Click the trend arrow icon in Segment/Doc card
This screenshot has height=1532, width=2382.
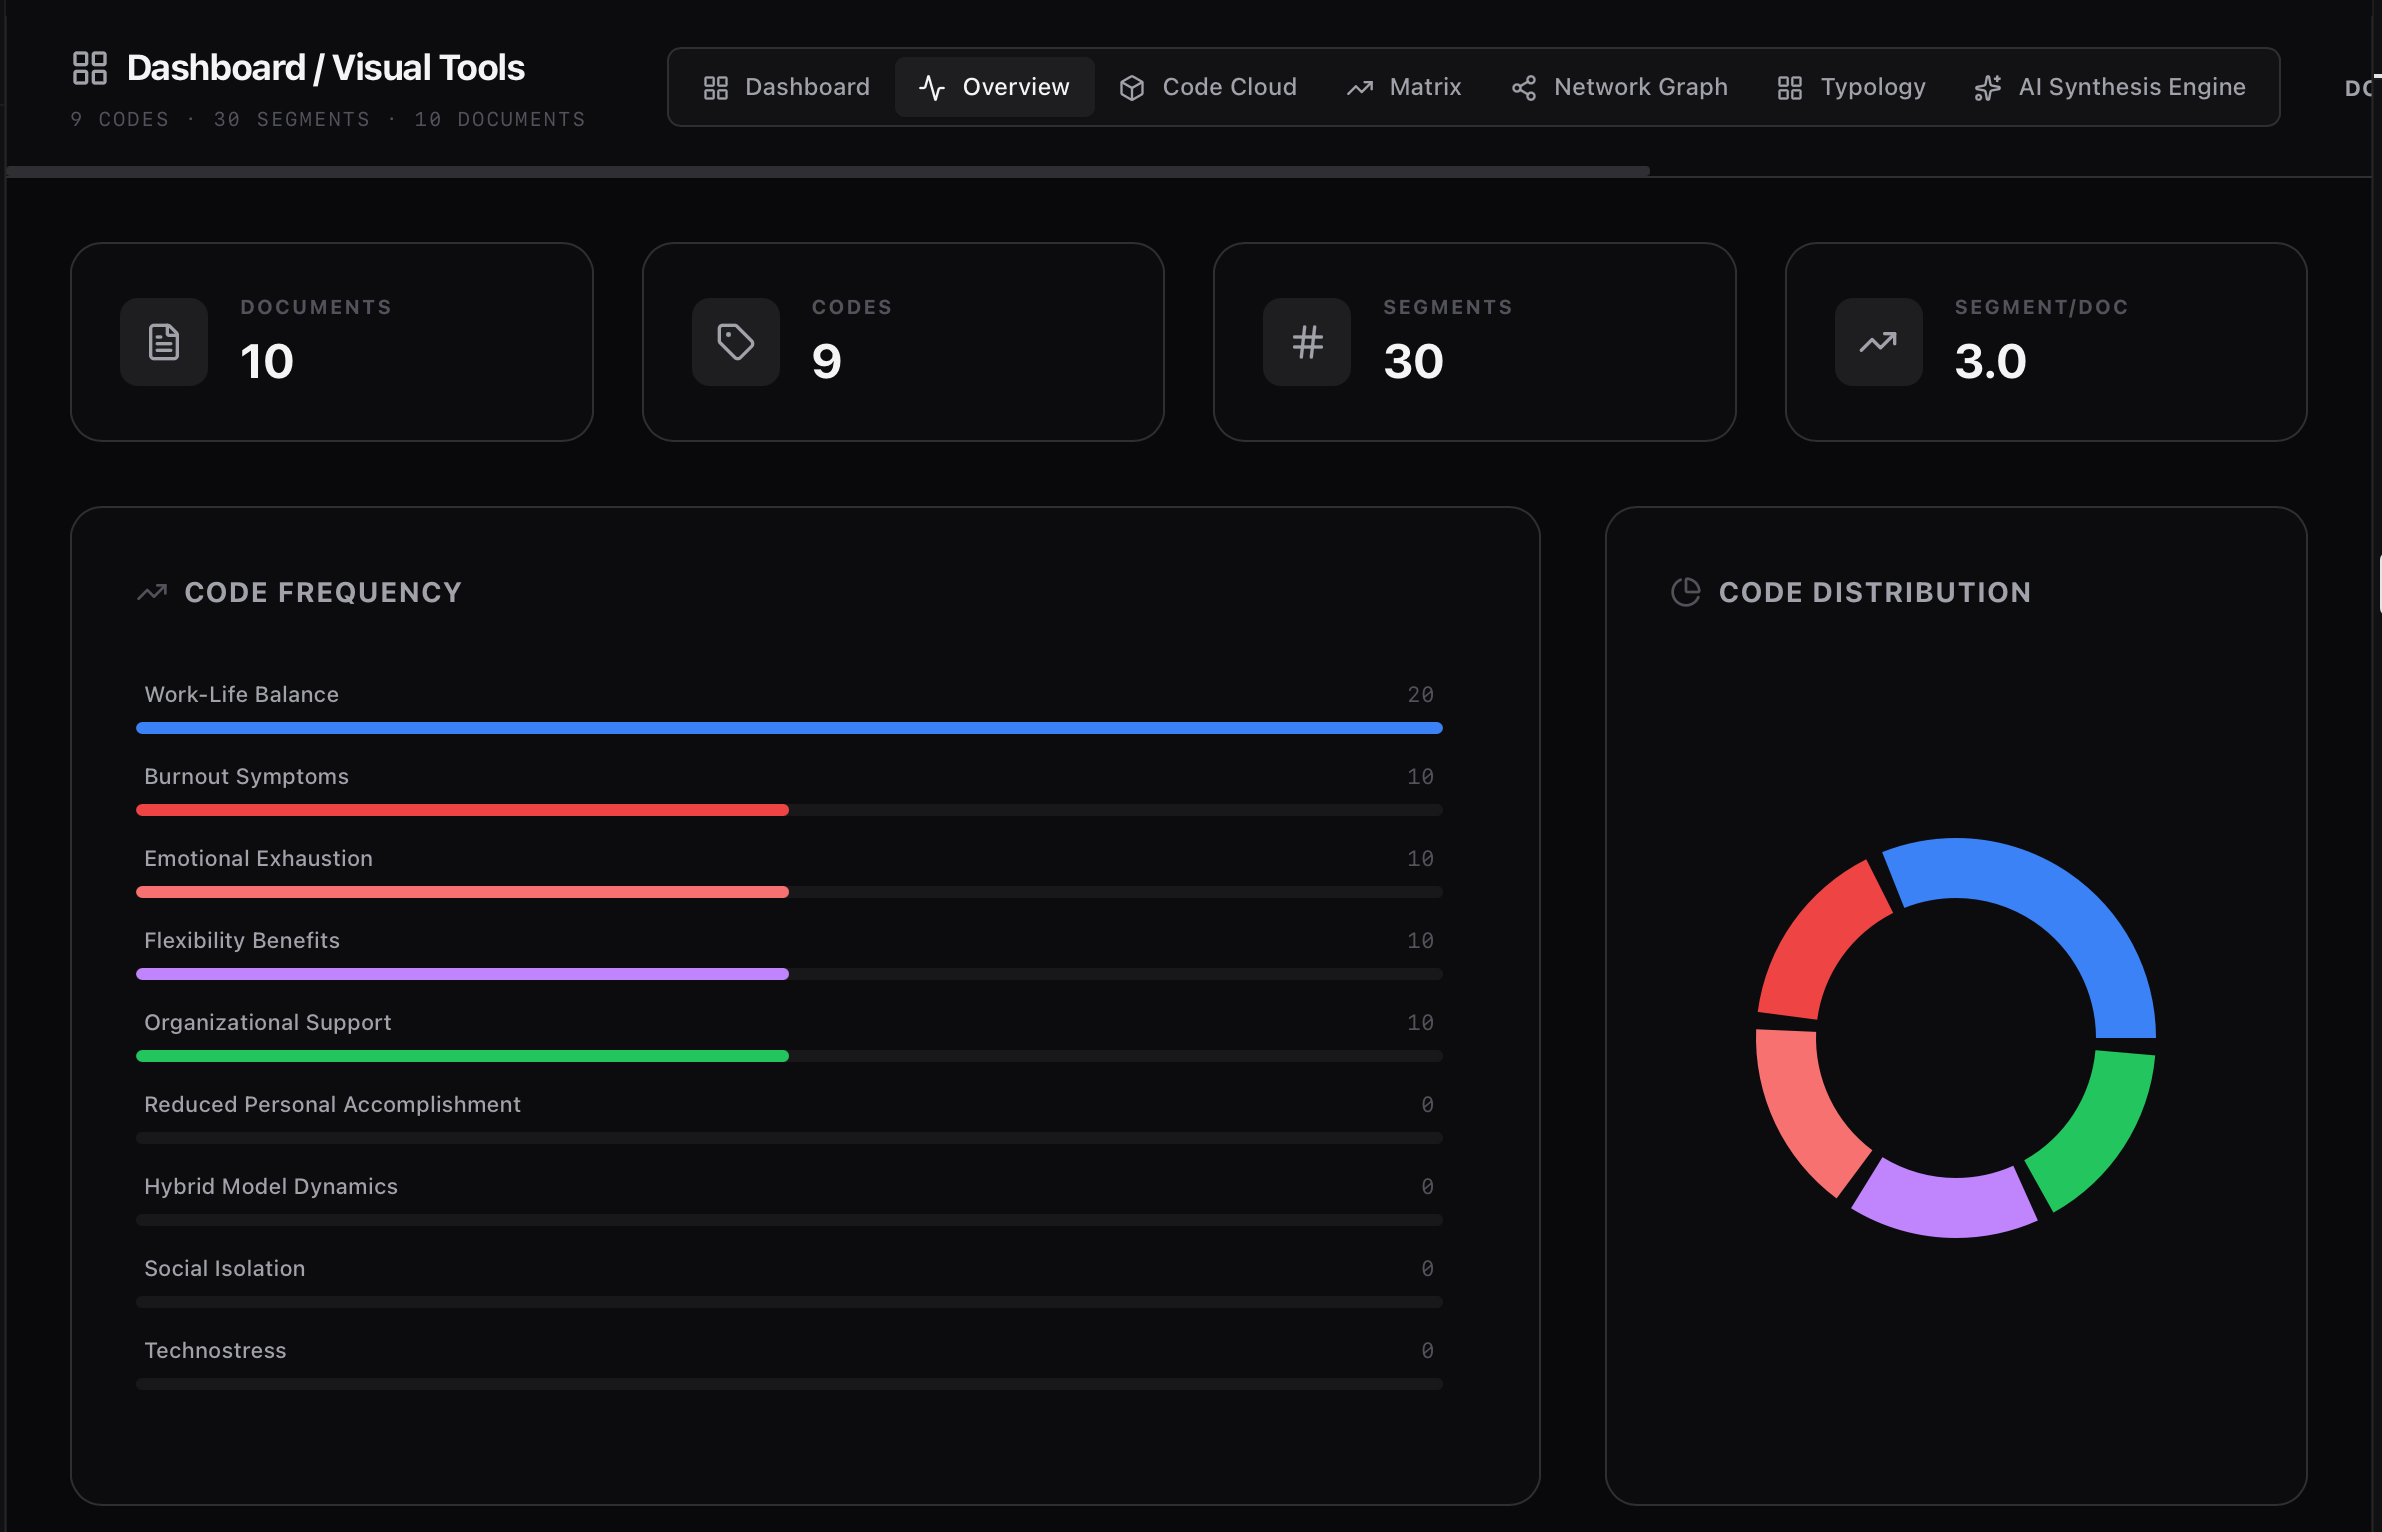coord(1878,342)
